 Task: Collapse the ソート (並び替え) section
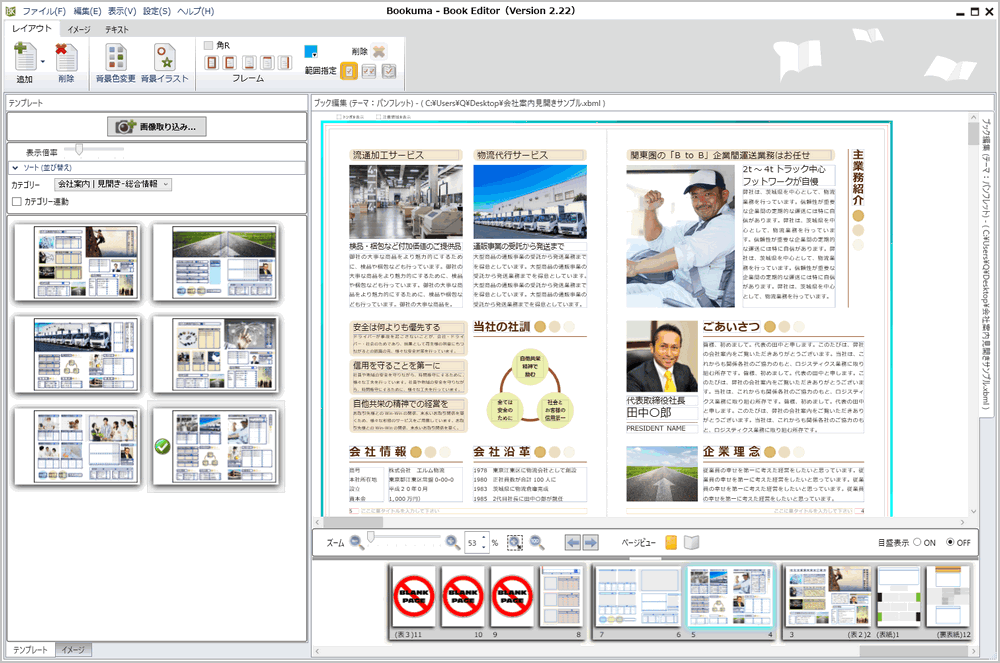click(15, 168)
